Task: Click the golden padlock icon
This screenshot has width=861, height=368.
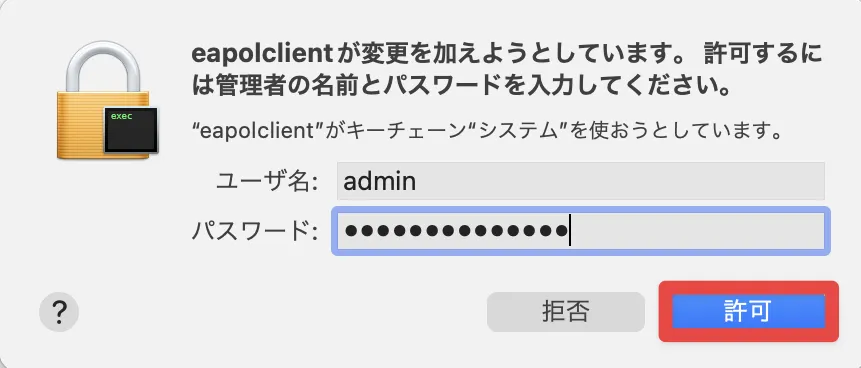Action: coord(103,100)
